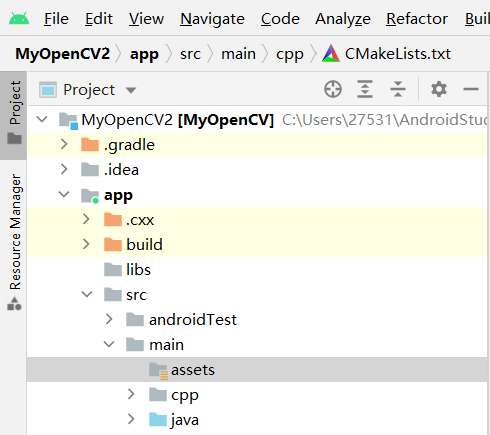Expand the .gradle folder
The height and width of the screenshot is (435, 490).
pos(64,144)
